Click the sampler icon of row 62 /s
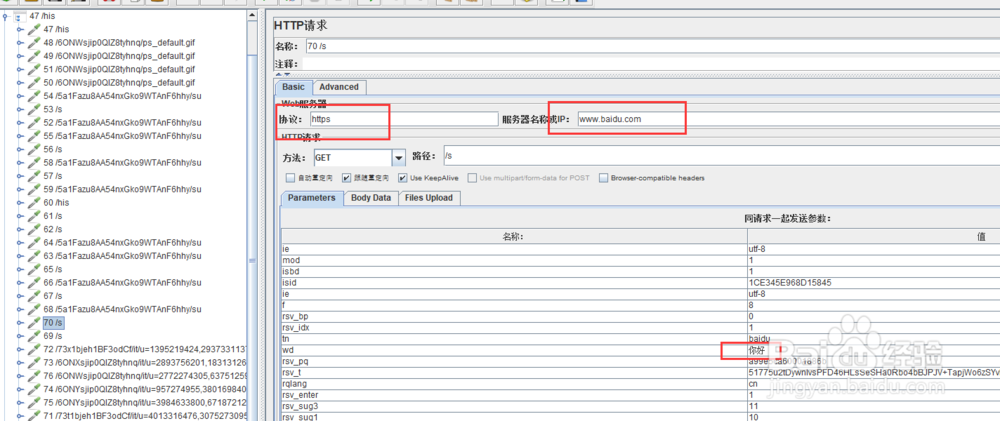 [34, 229]
